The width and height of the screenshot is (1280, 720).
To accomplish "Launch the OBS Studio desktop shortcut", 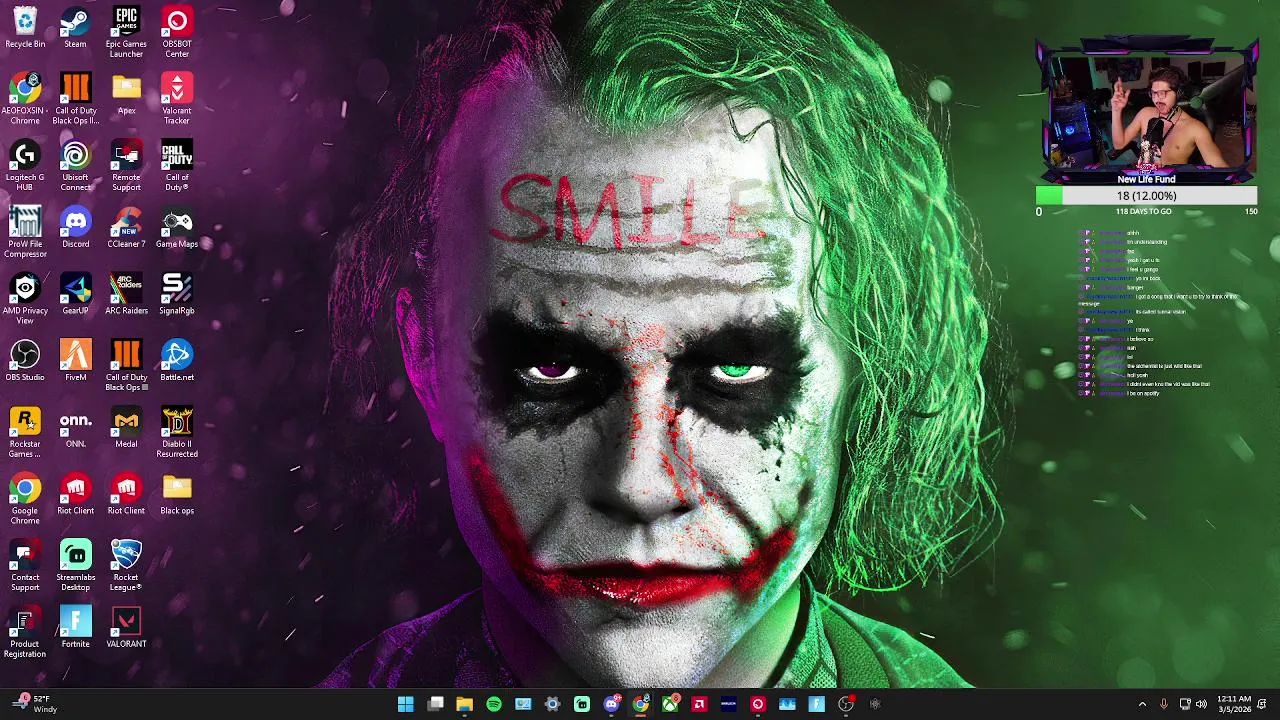I will (25, 361).
